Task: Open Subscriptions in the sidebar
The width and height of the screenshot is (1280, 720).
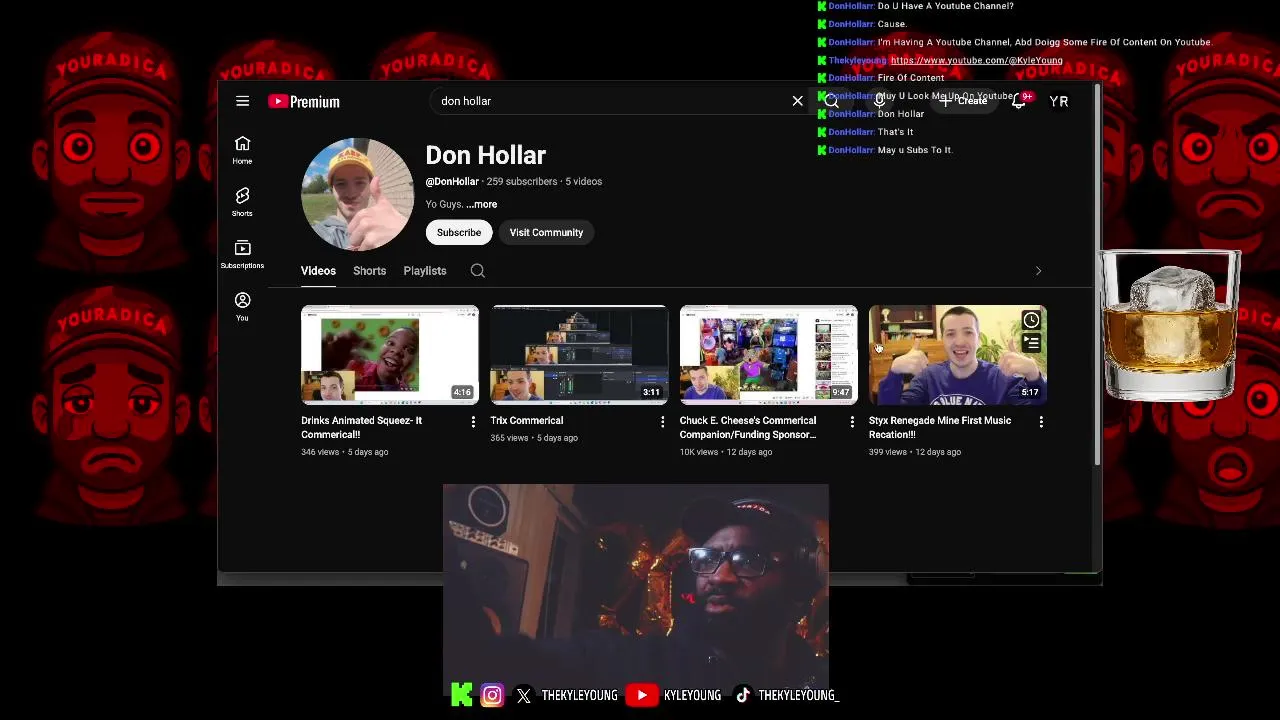Action: coord(242,254)
